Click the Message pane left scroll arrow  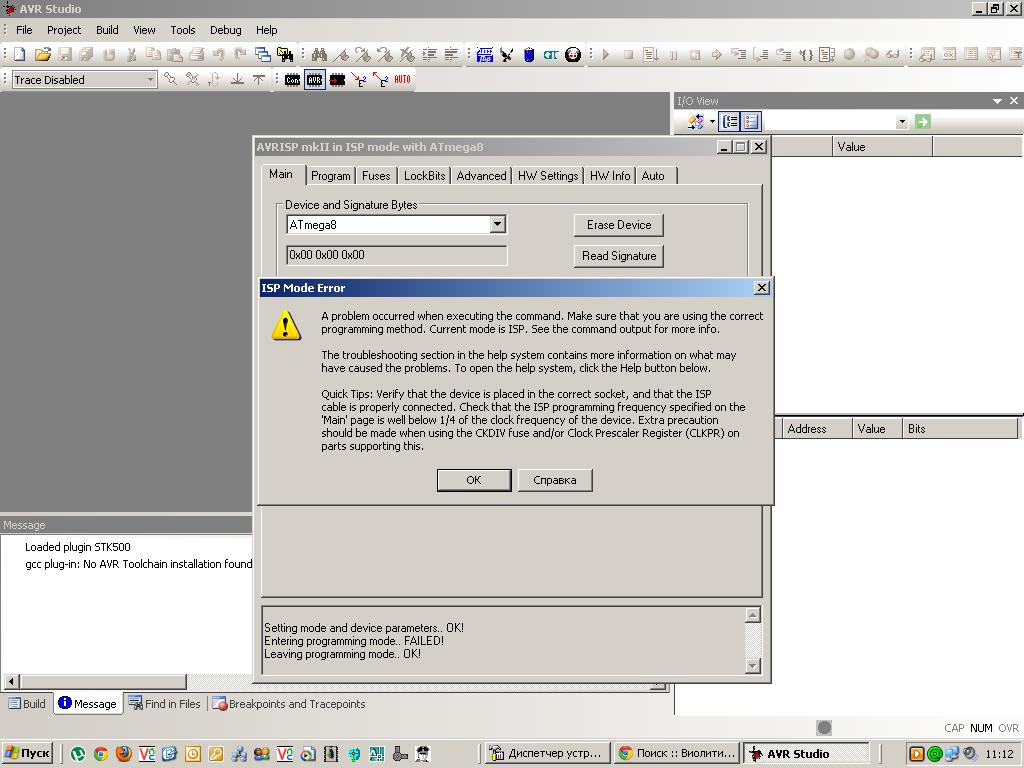11,682
